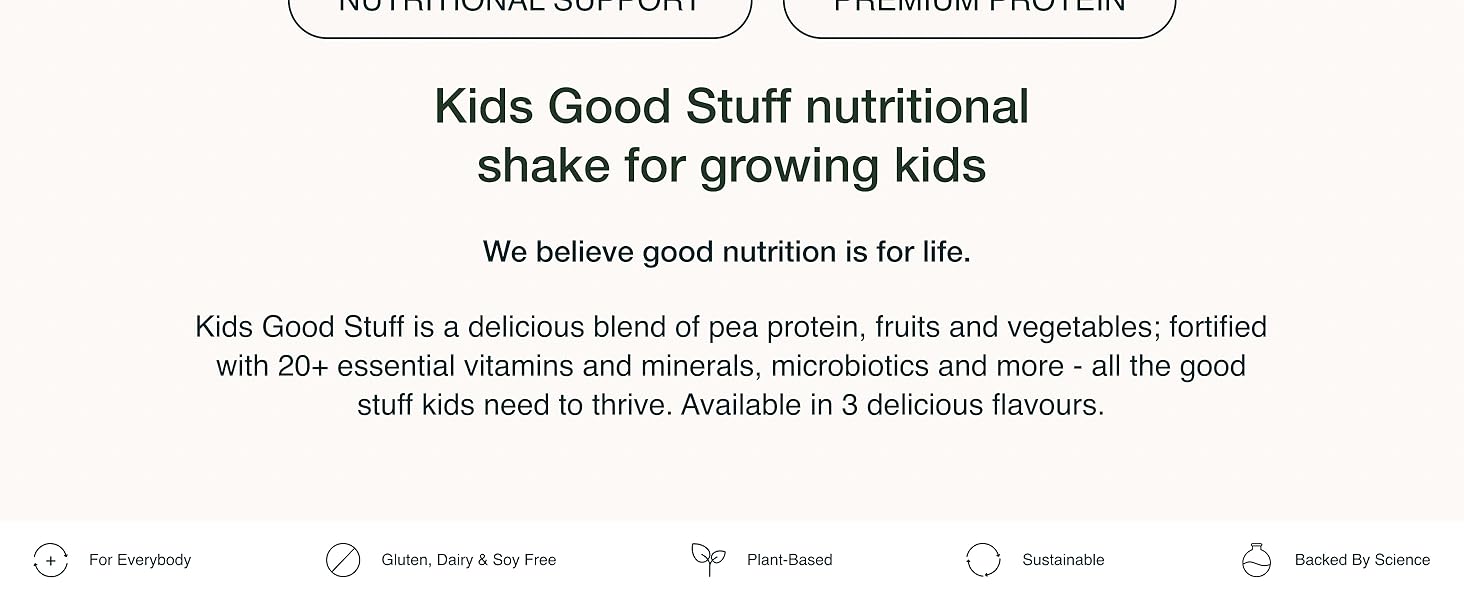Click the "shake for growing kids" heading line
Image resolution: width=1464 pixels, height=600 pixels.
(731, 165)
